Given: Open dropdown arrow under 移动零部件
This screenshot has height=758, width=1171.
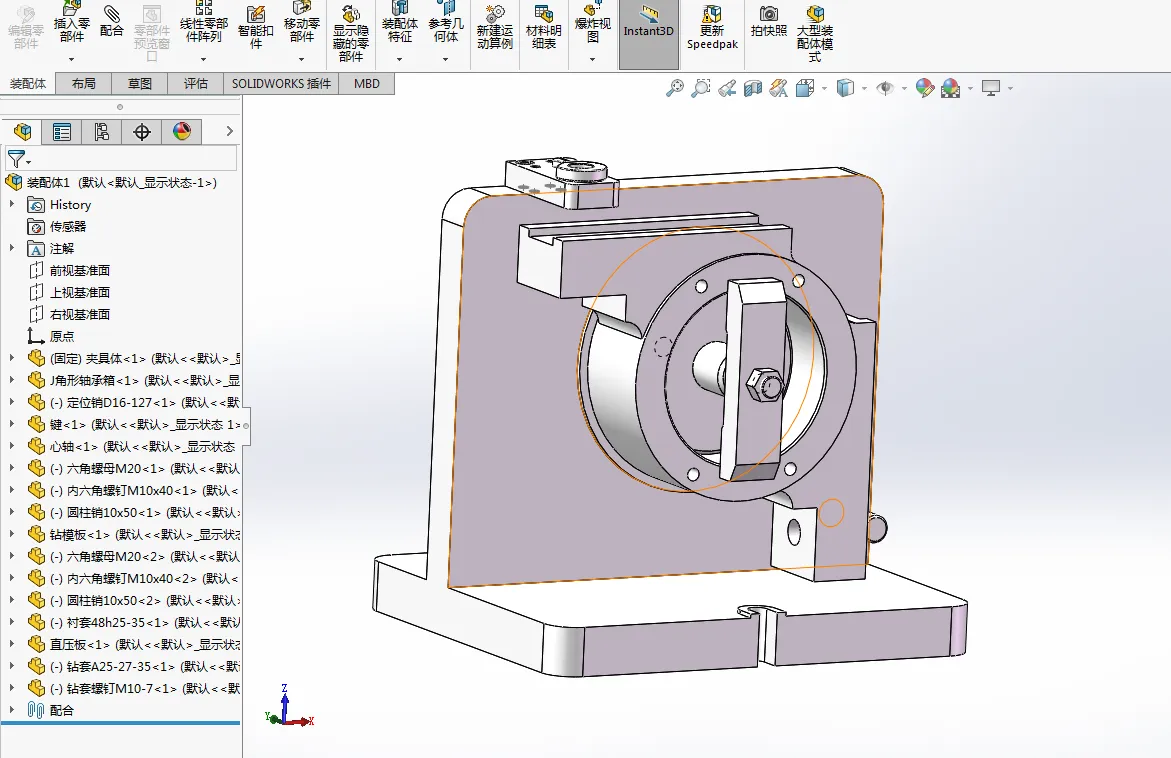Looking at the screenshot, I should coord(302,59).
